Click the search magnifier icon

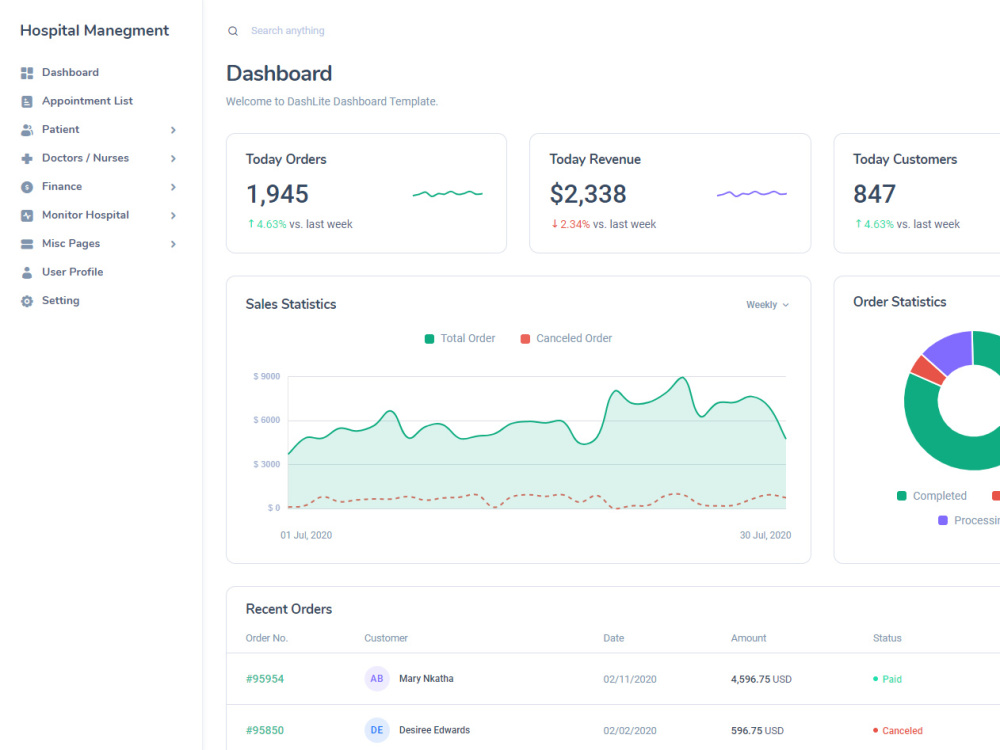point(233,31)
